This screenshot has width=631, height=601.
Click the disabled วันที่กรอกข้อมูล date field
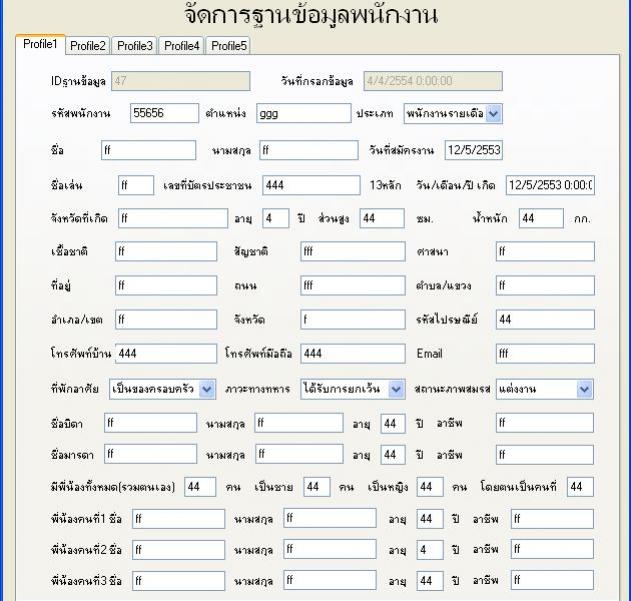click(433, 81)
